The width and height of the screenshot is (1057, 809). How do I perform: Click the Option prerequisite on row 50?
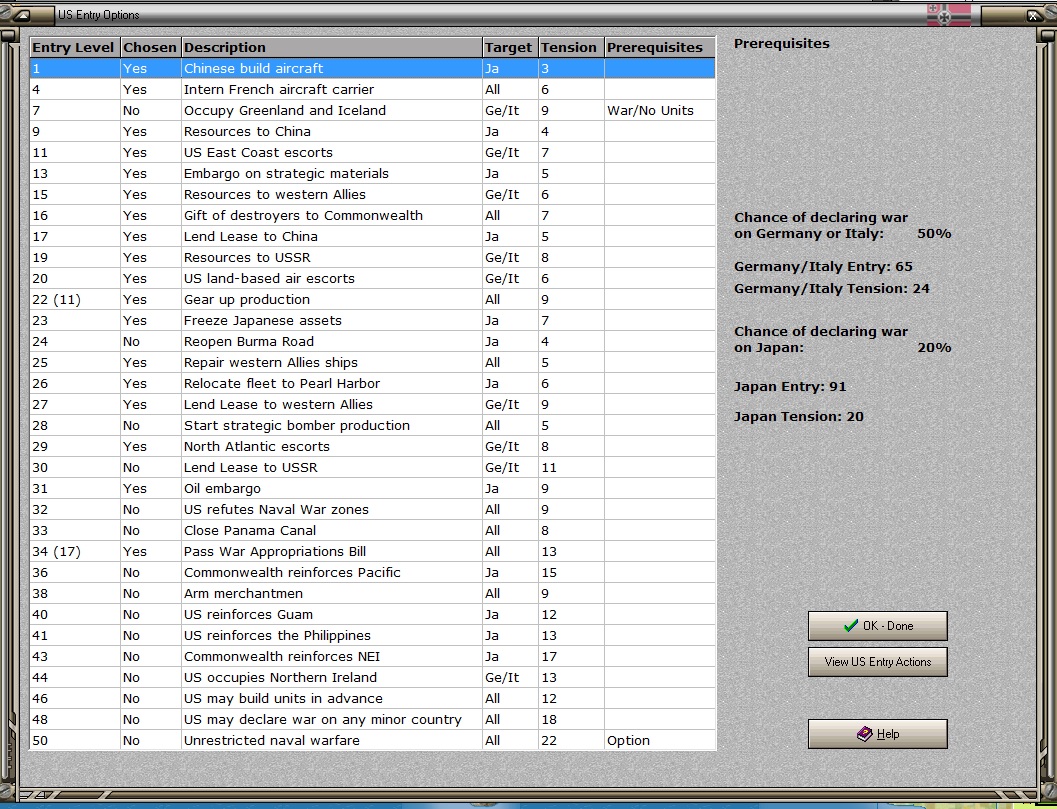click(x=659, y=740)
